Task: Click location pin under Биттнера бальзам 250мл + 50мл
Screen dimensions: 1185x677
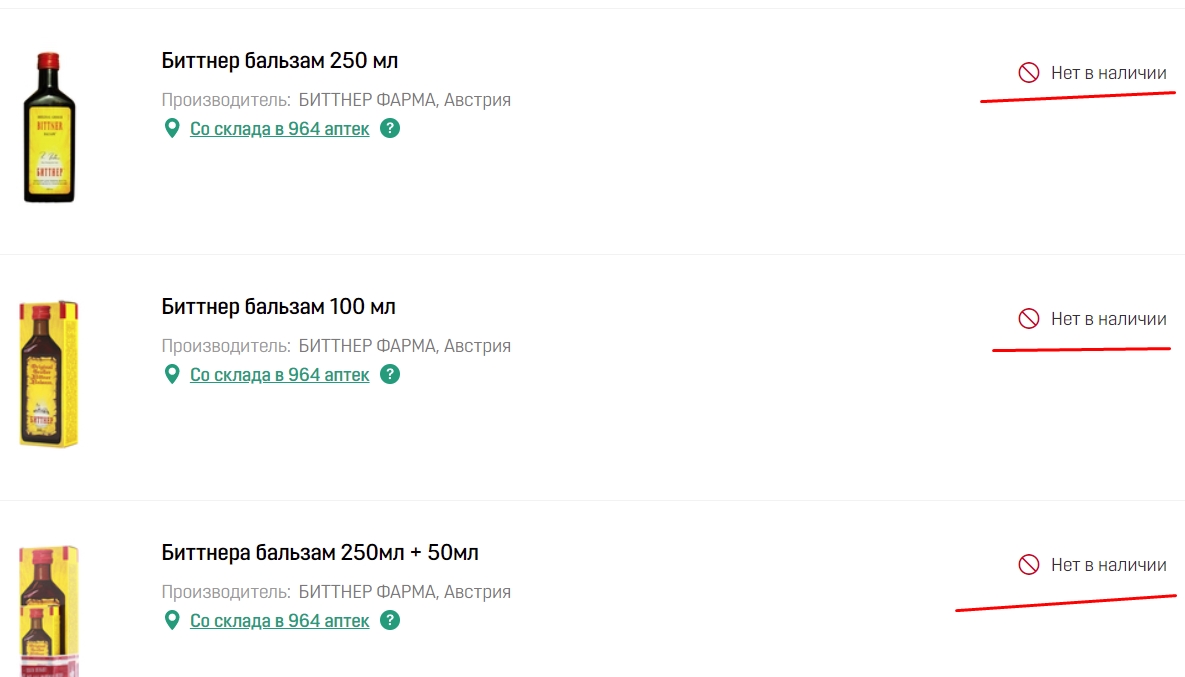Action: pos(172,620)
